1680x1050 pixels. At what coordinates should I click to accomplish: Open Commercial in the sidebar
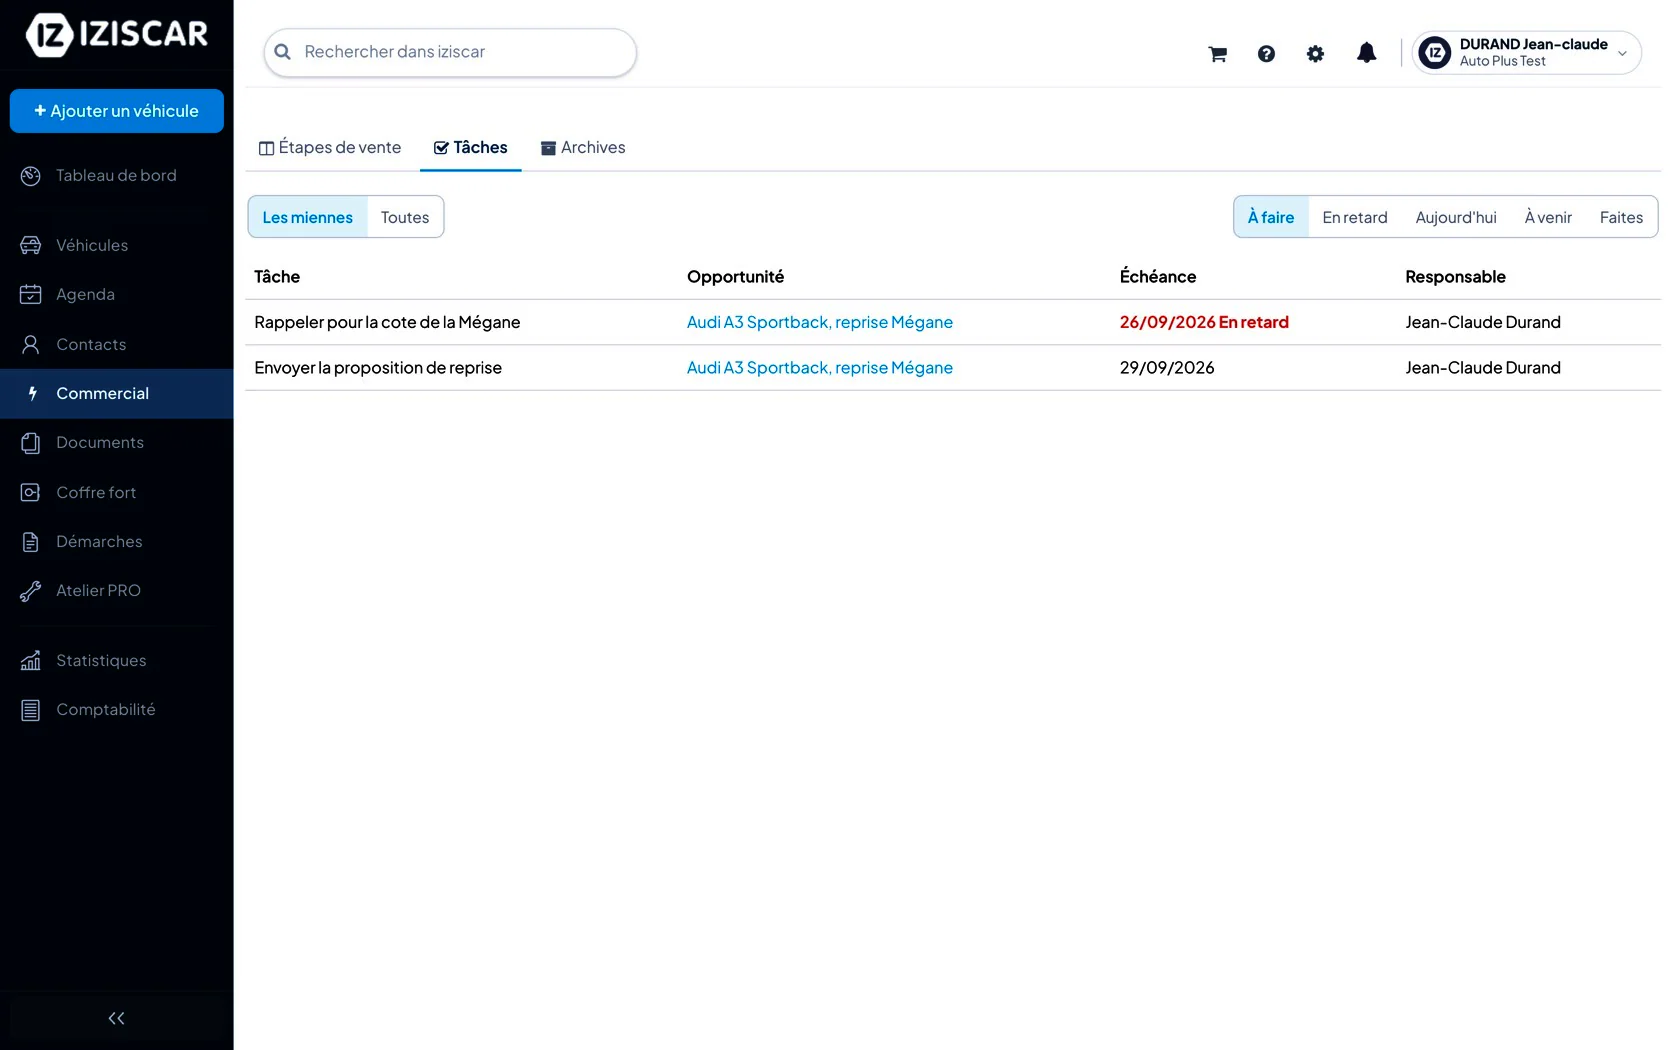click(117, 394)
